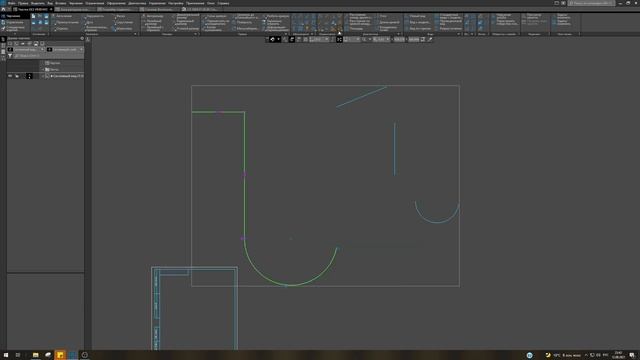Viewport: 640px width, 360px height.
Task: Expand the Системный вид tree node
Action: (43, 76)
